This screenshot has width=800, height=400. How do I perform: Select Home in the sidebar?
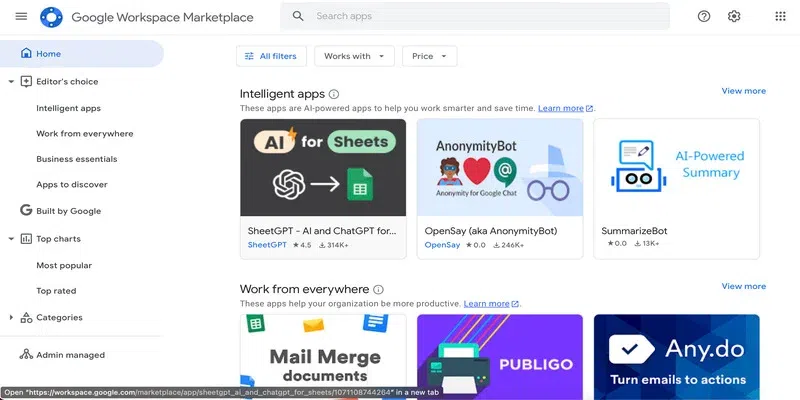(82, 54)
